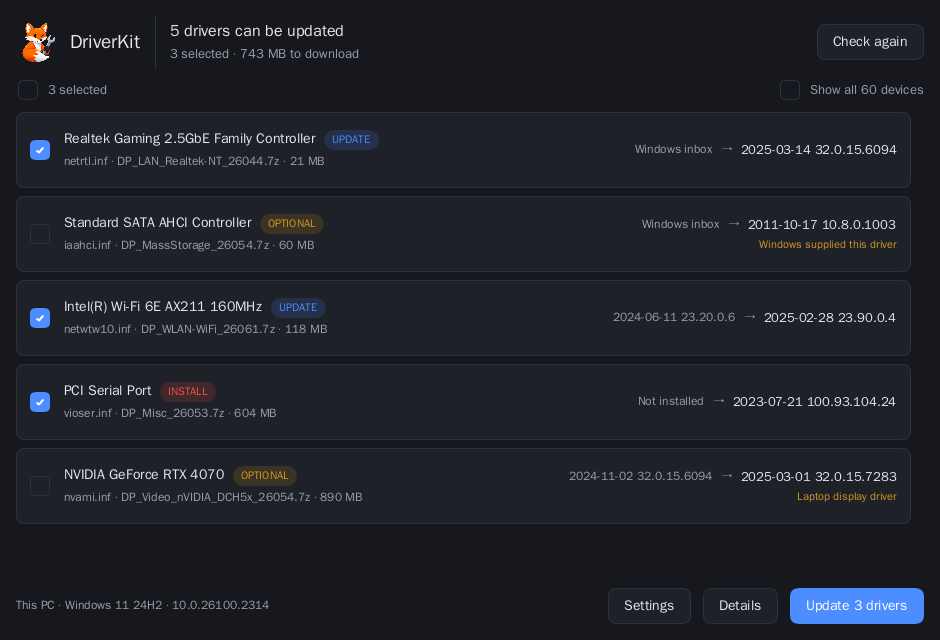Click the 'Laptop display driver' note
This screenshot has height=640, width=940.
[846, 496]
